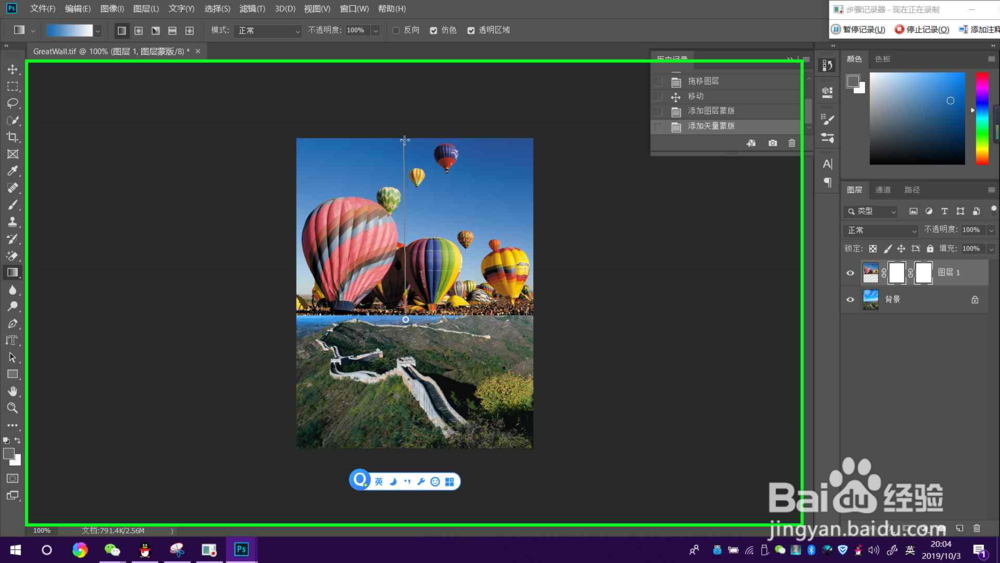This screenshot has width=1000, height=563.
Task: Select the History Brush tool
Action: coord(12,239)
